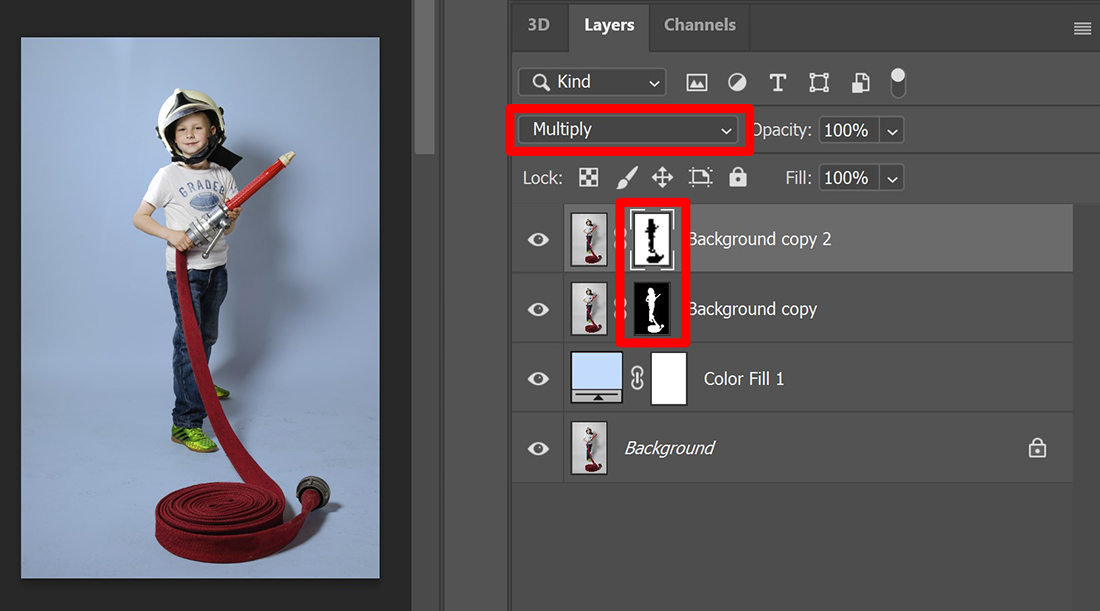Screen dimensions: 1100x611
Task: Click the lock icon on the Background layer
Action: (x=1037, y=448)
